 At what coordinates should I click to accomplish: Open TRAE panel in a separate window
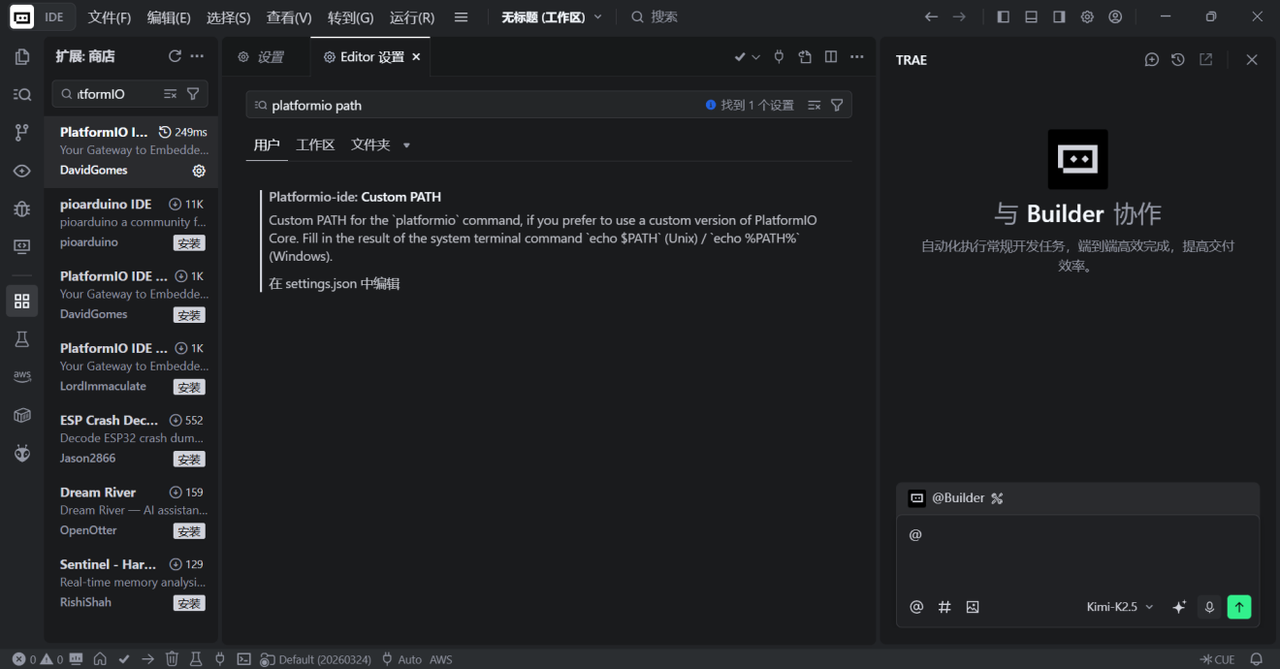tap(1206, 60)
